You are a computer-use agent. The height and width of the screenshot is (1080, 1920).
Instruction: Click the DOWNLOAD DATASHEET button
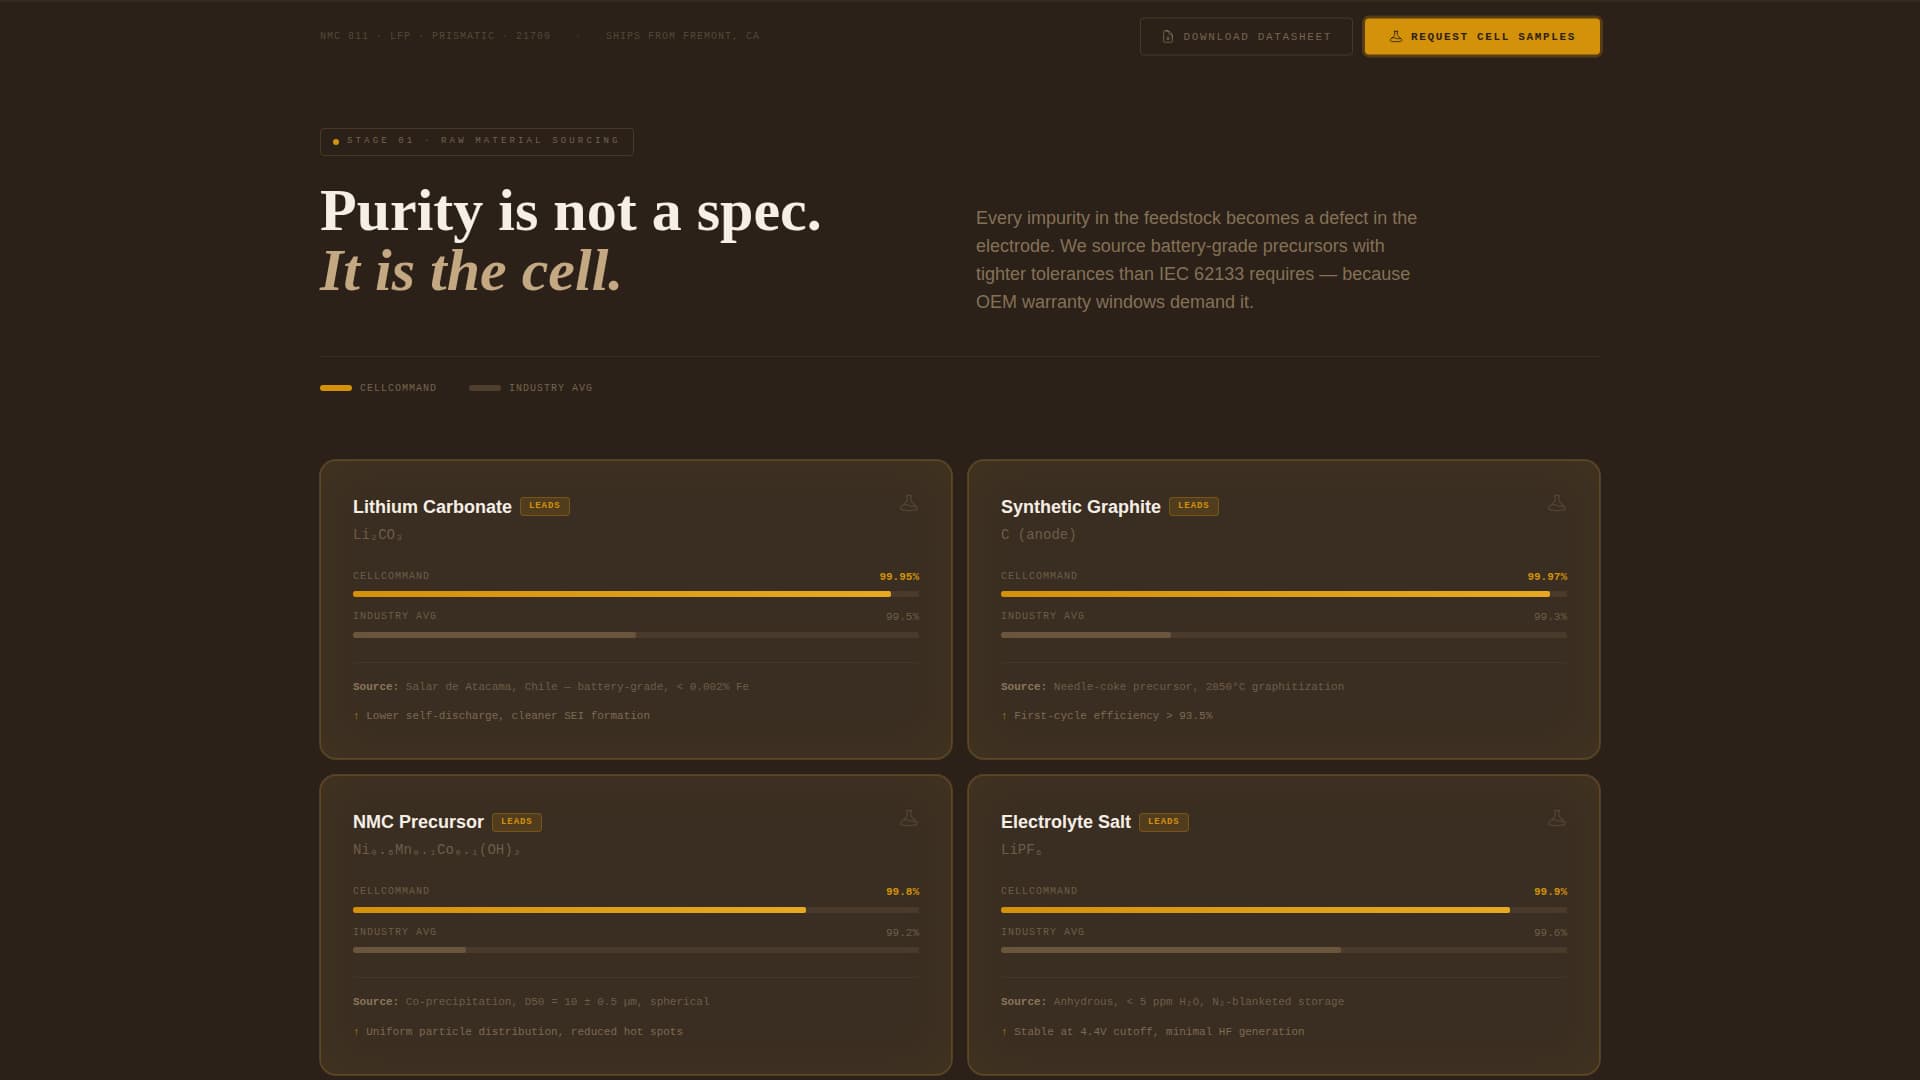click(x=1245, y=36)
